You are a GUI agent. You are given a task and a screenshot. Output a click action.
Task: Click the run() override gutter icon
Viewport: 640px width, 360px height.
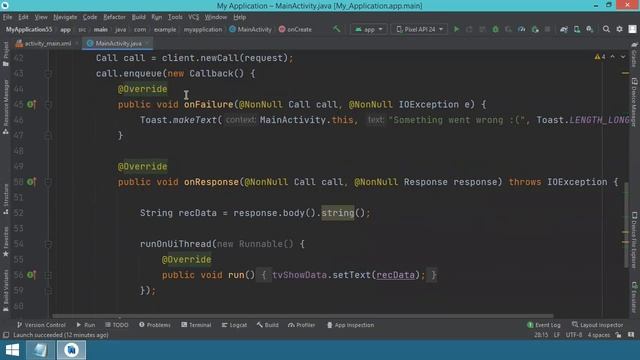(31, 275)
